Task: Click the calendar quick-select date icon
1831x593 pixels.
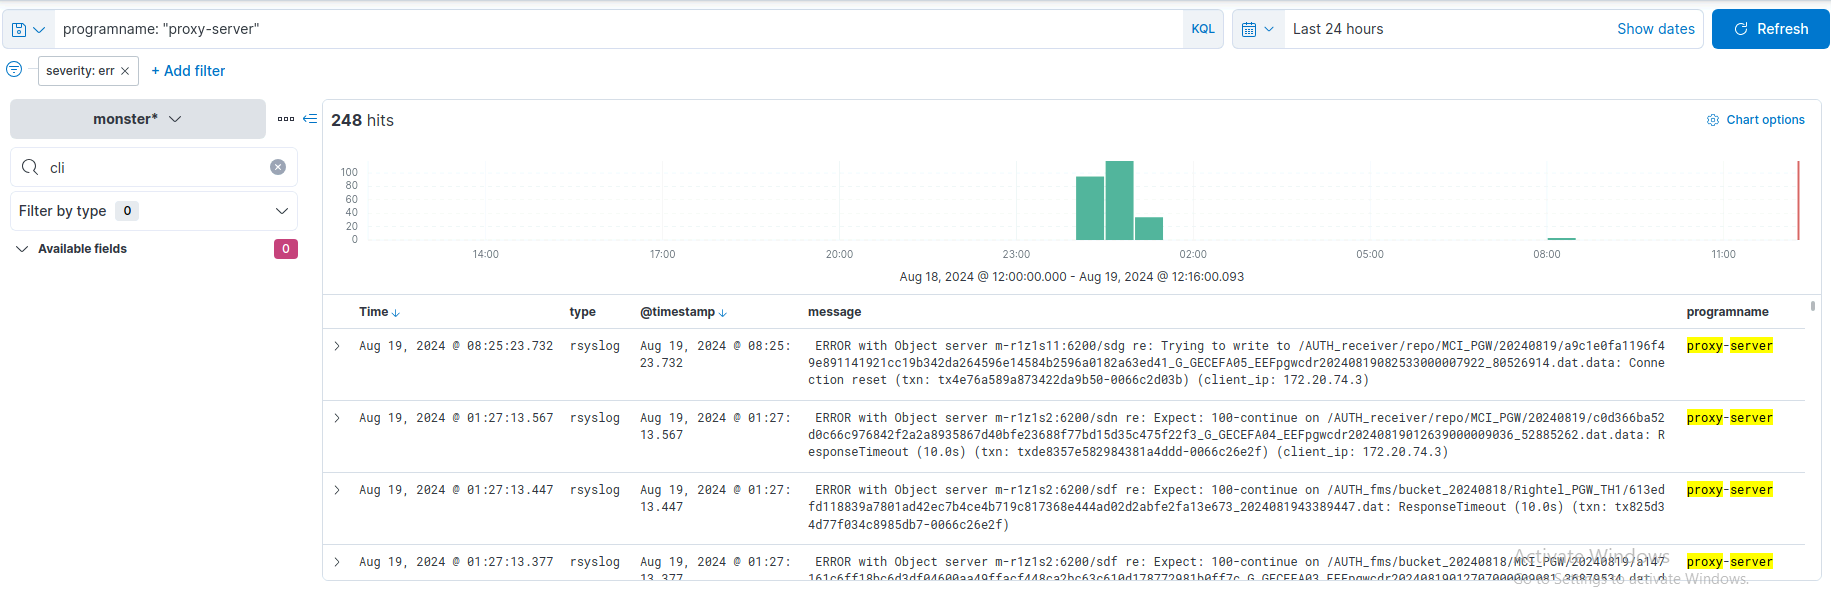Action: (1257, 30)
